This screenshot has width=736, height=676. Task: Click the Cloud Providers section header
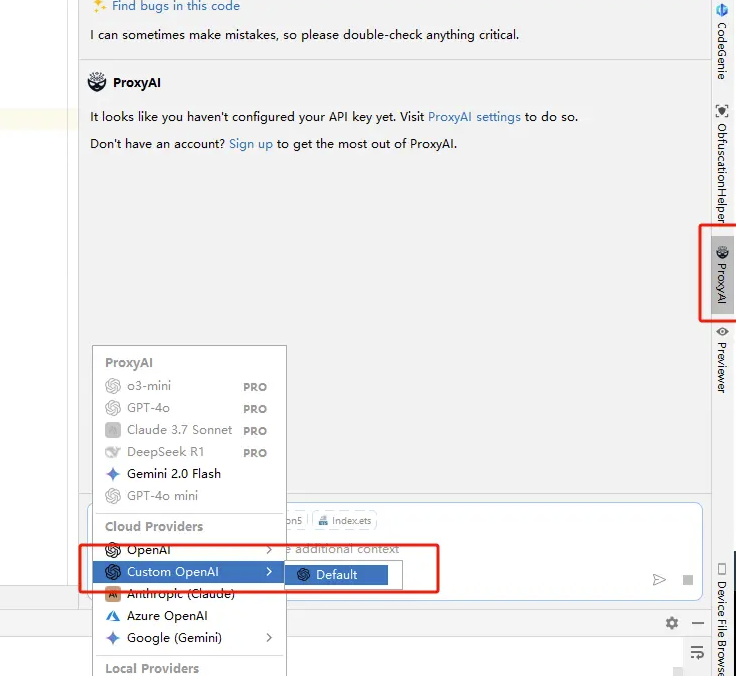click(x=154, y=527)
